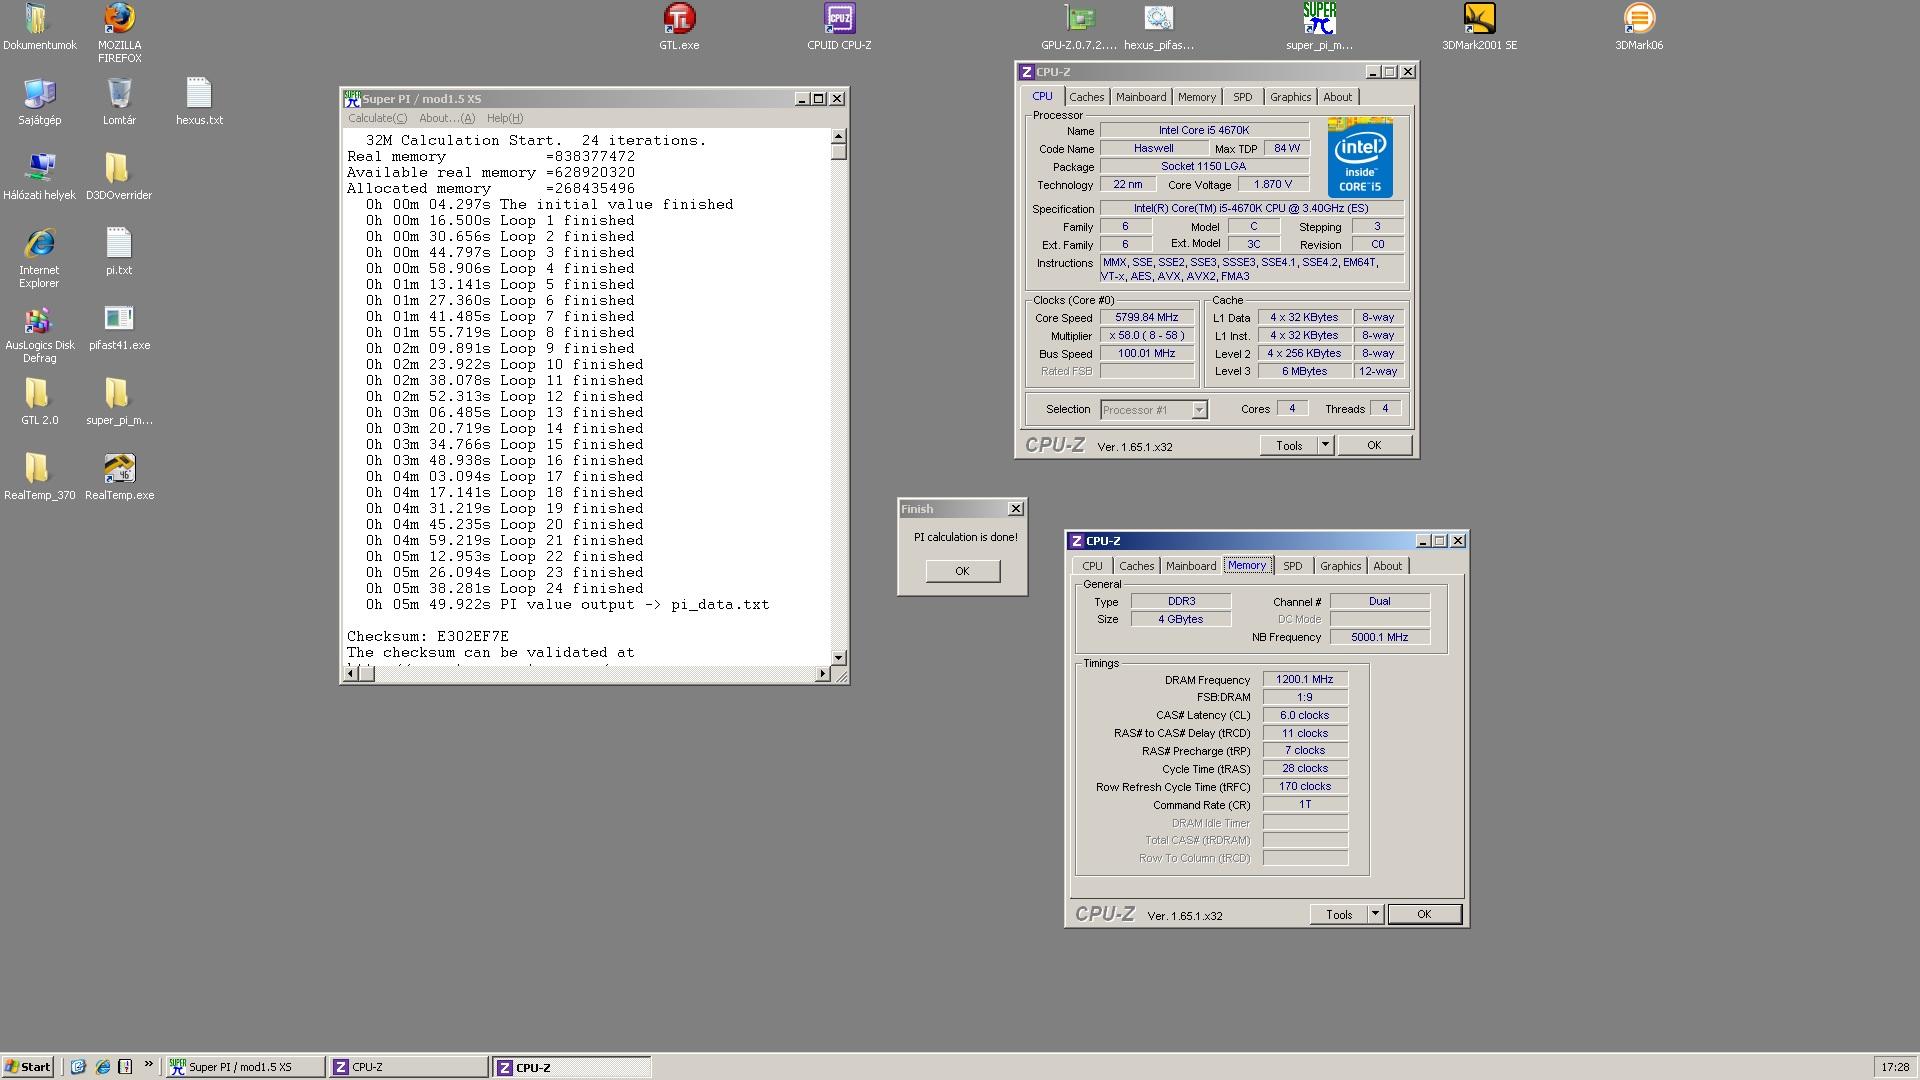Expand the Processor #1 selection dropdown

click(x=1199, y=410)
